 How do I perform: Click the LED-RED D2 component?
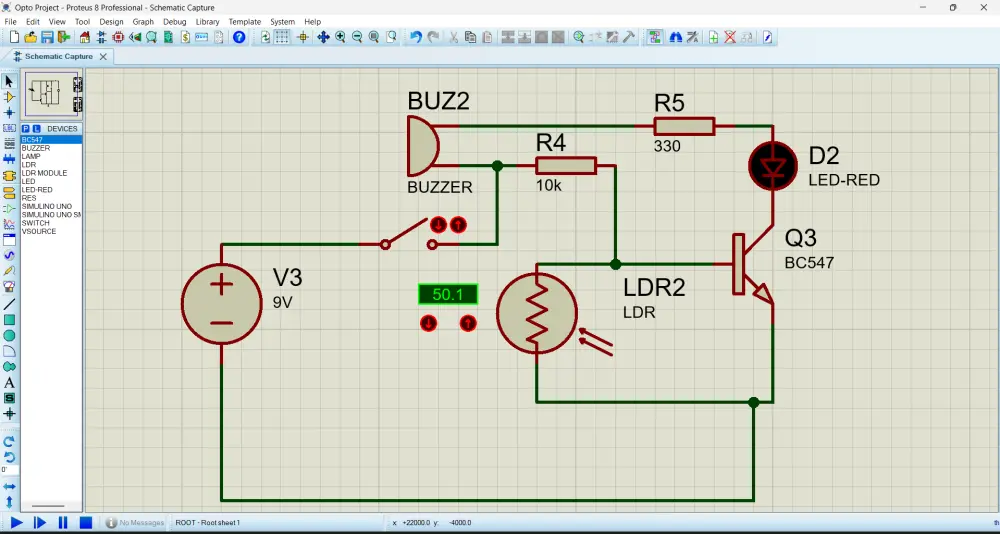coord(773,167)
